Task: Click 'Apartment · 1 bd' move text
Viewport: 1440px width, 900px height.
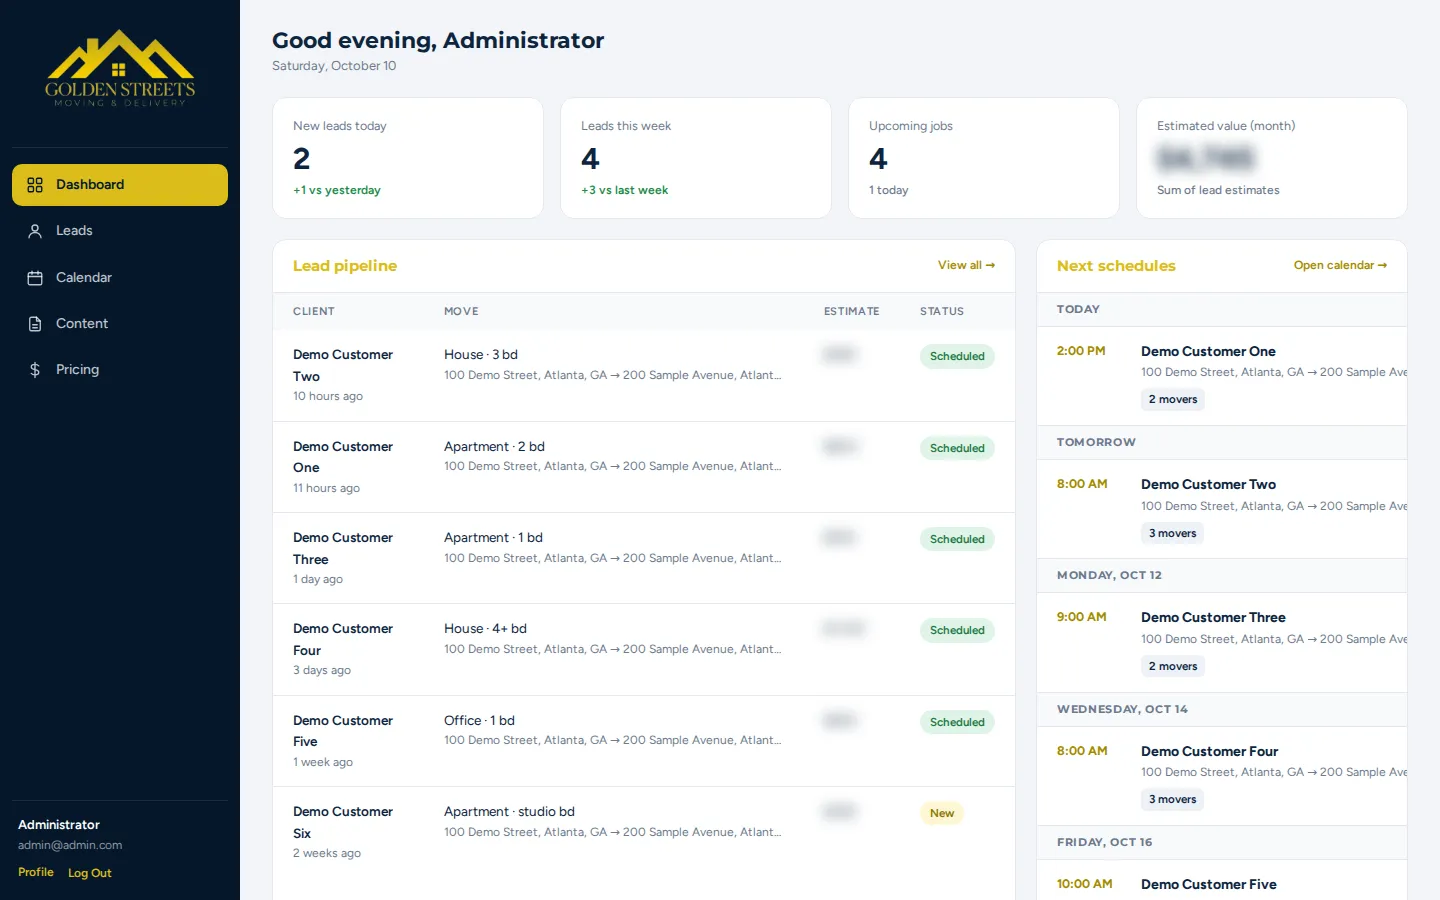Action: point(493,538)
